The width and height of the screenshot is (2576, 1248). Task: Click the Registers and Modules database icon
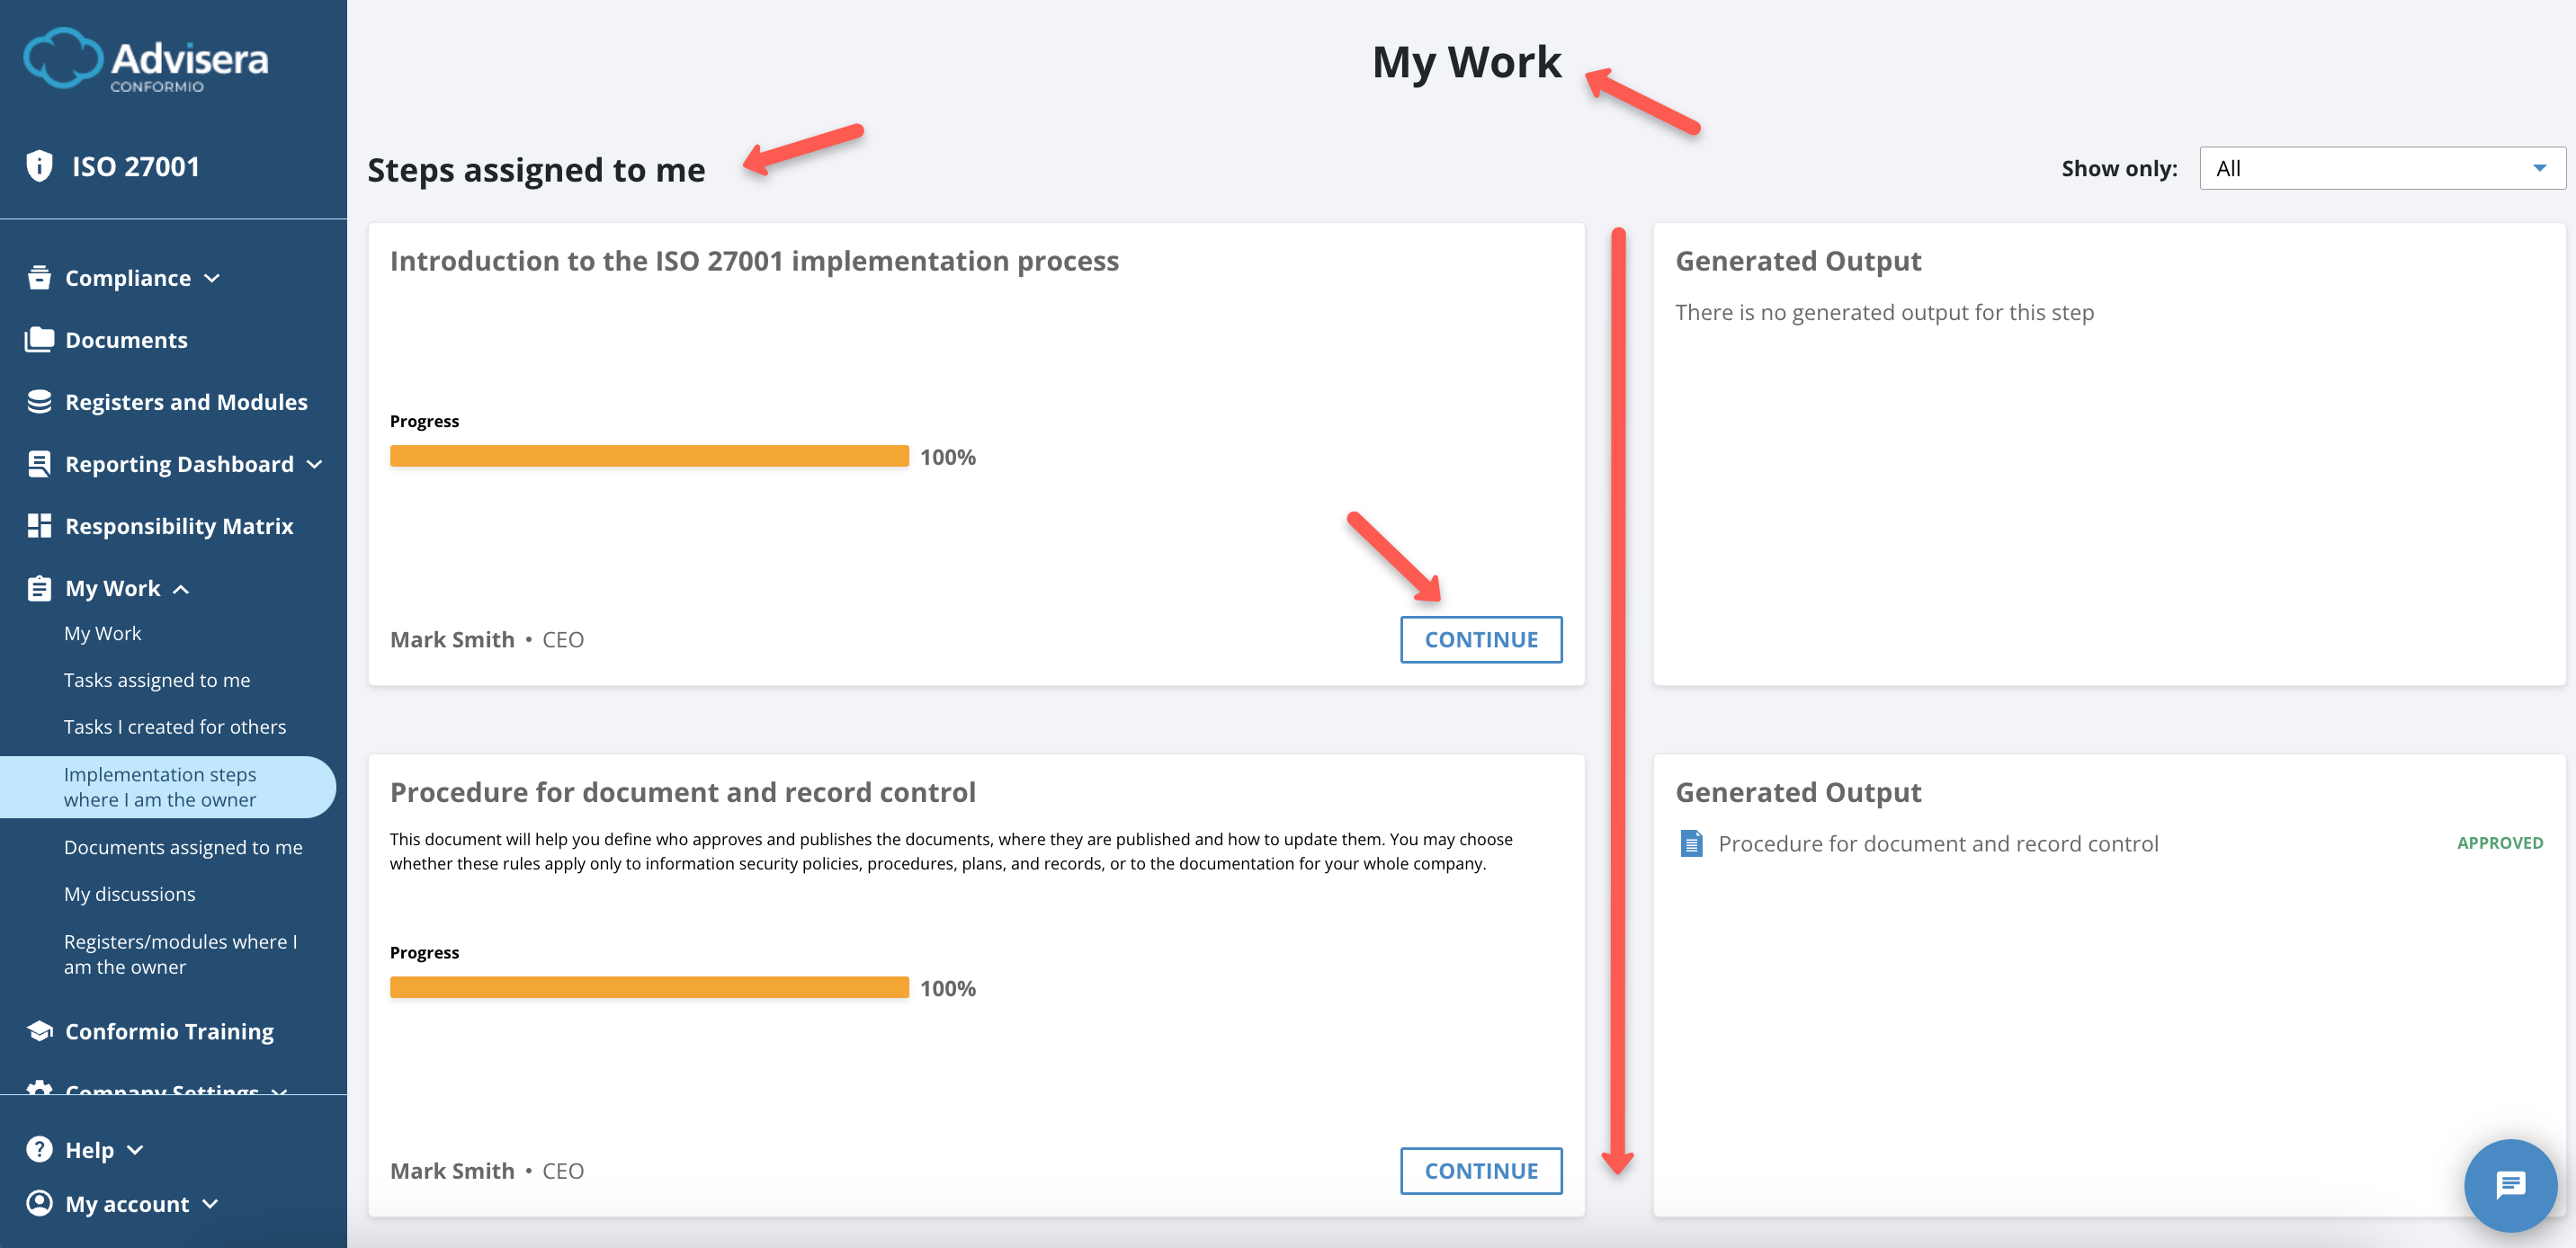[39, 402]
